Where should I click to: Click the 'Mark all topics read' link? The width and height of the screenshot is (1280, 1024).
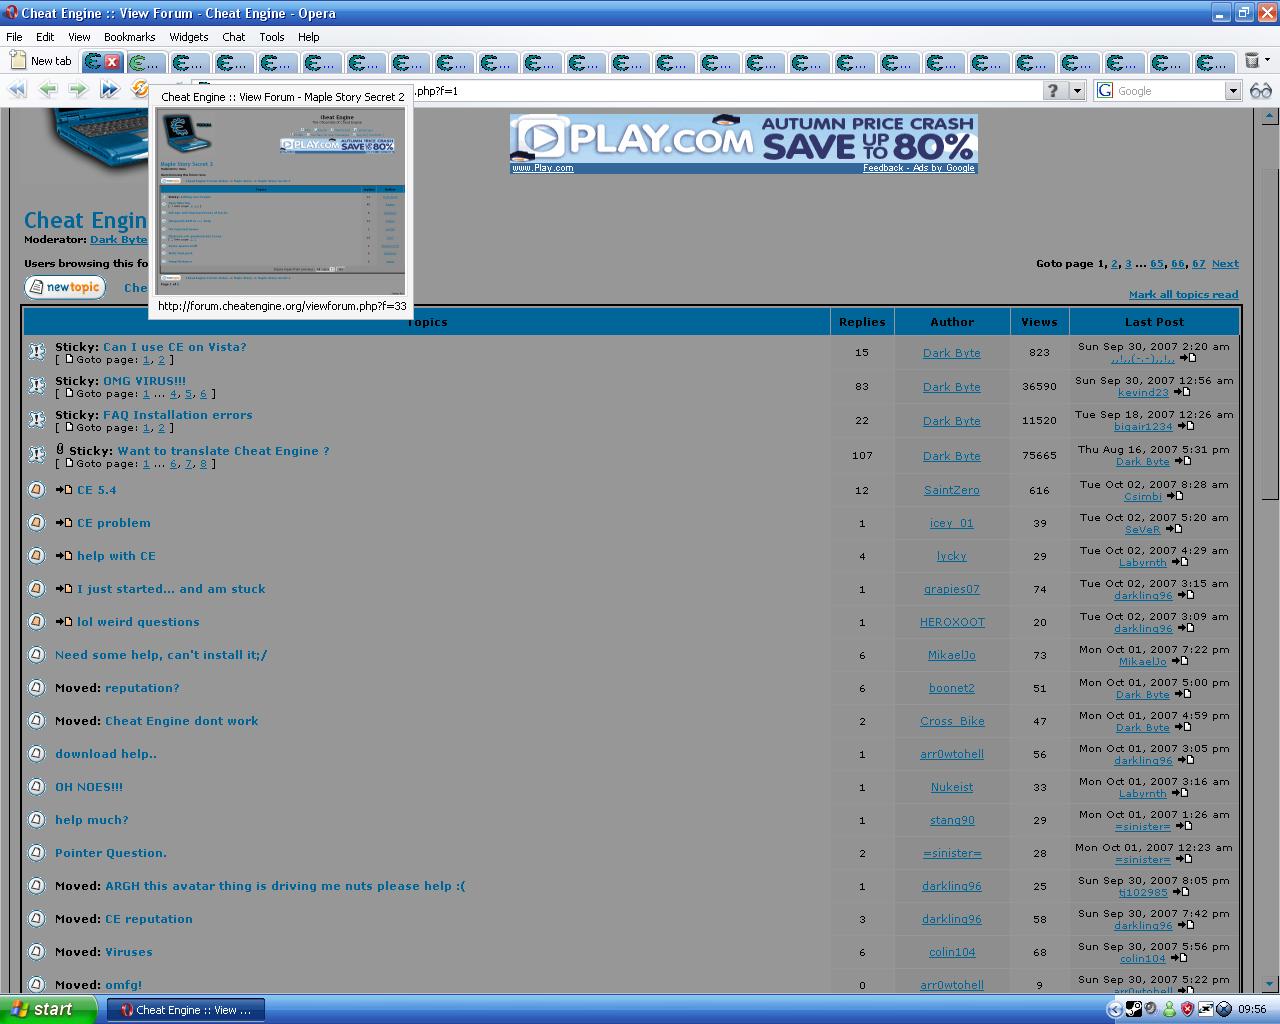pos(1183,294)
